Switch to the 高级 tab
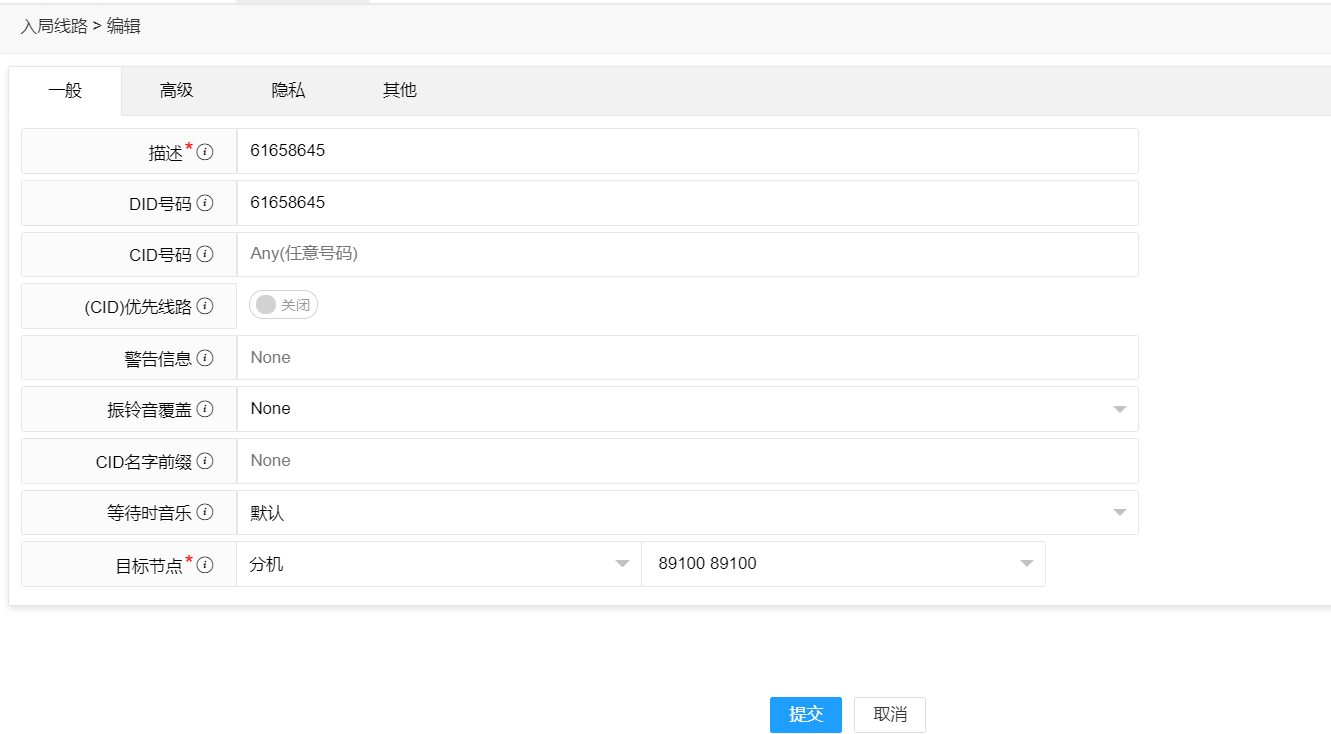The height and width of the screenshot is (734, 1331). tap(175, 90)
